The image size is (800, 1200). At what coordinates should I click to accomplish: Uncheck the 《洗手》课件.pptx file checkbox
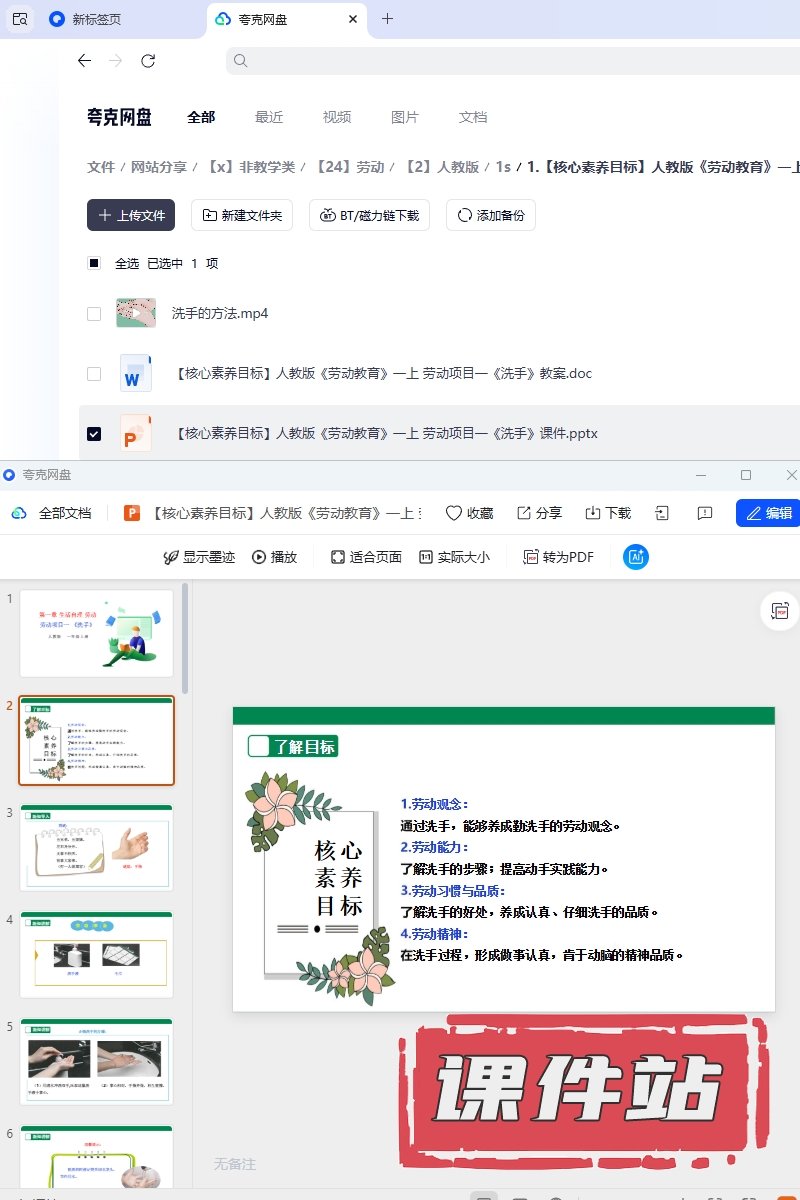click(x=94, y=433)
